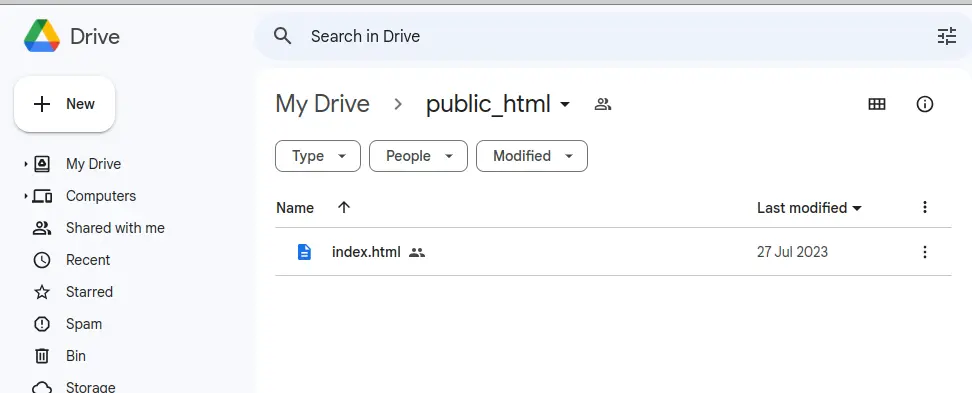Open Last modified sort dropdown
The image size is (972, 393).
809,208
